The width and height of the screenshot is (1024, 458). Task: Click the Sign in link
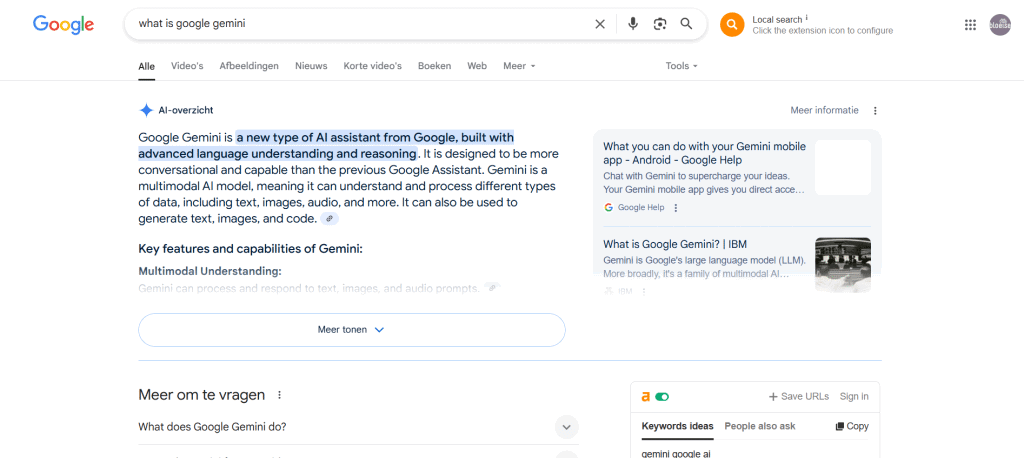coord(854,397)
